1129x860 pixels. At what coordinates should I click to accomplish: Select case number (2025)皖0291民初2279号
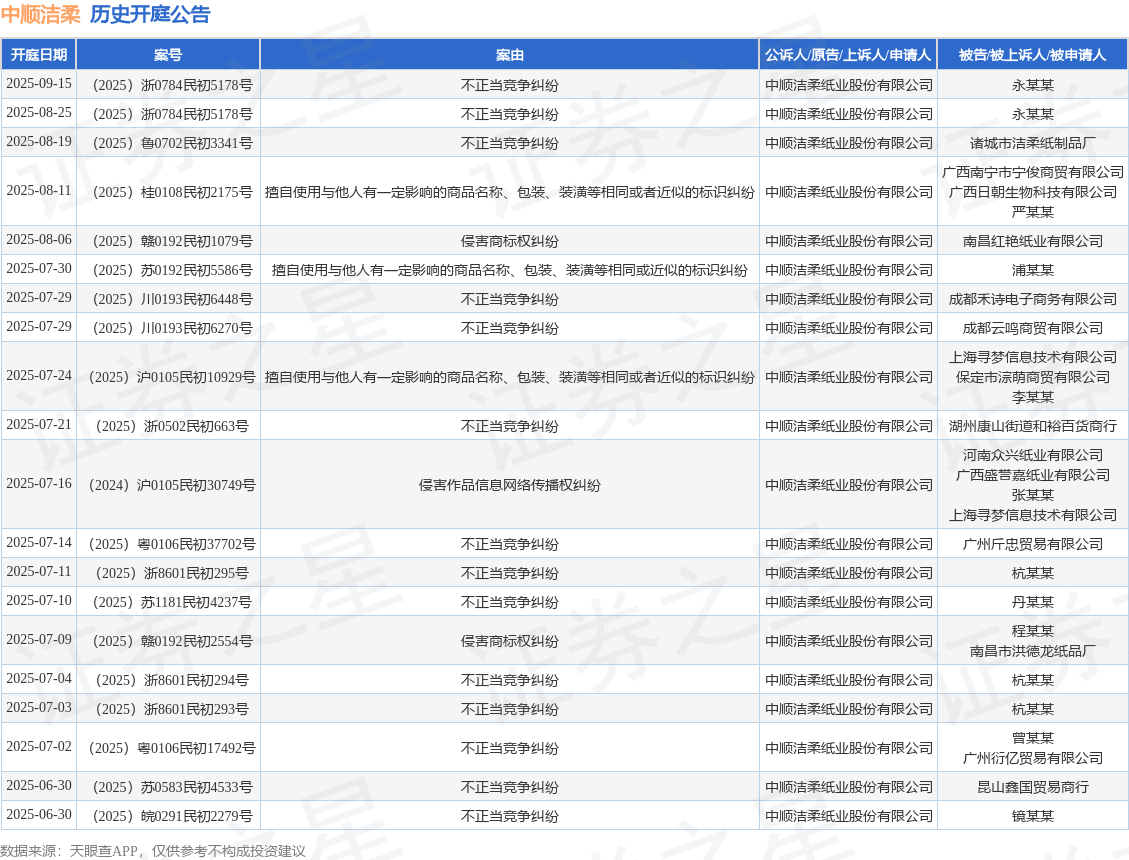coord(168,816)
